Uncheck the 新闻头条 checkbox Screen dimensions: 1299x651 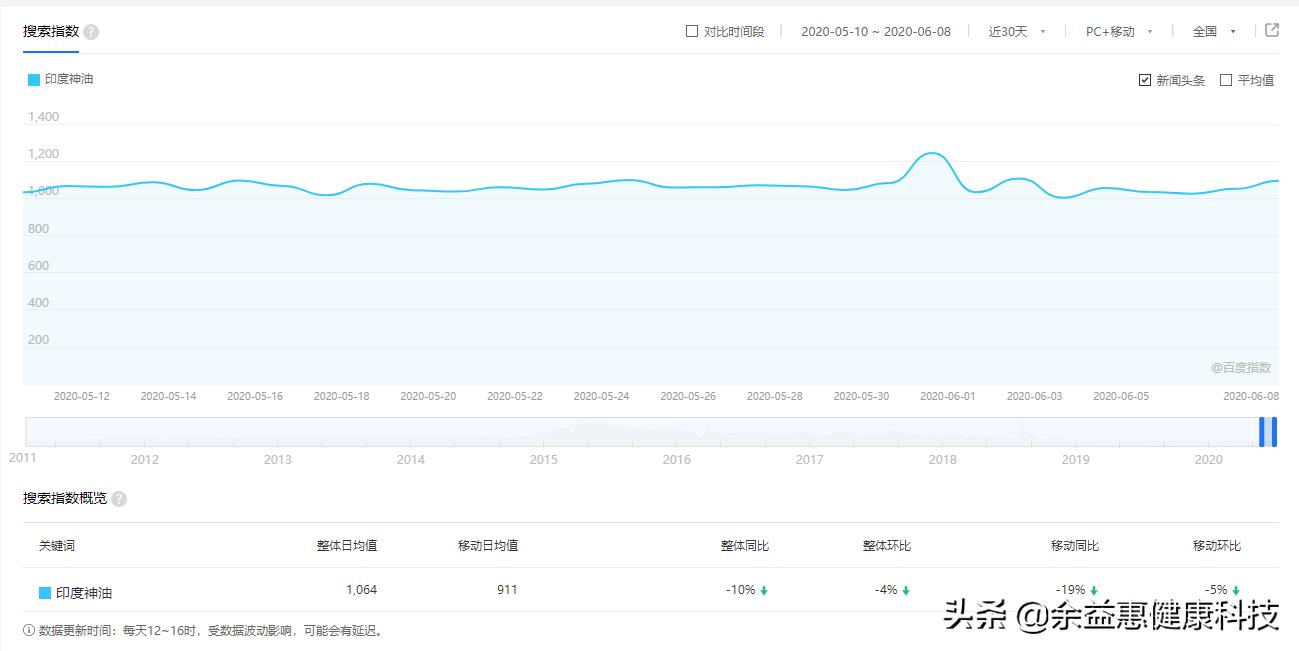coord(1145,79)
